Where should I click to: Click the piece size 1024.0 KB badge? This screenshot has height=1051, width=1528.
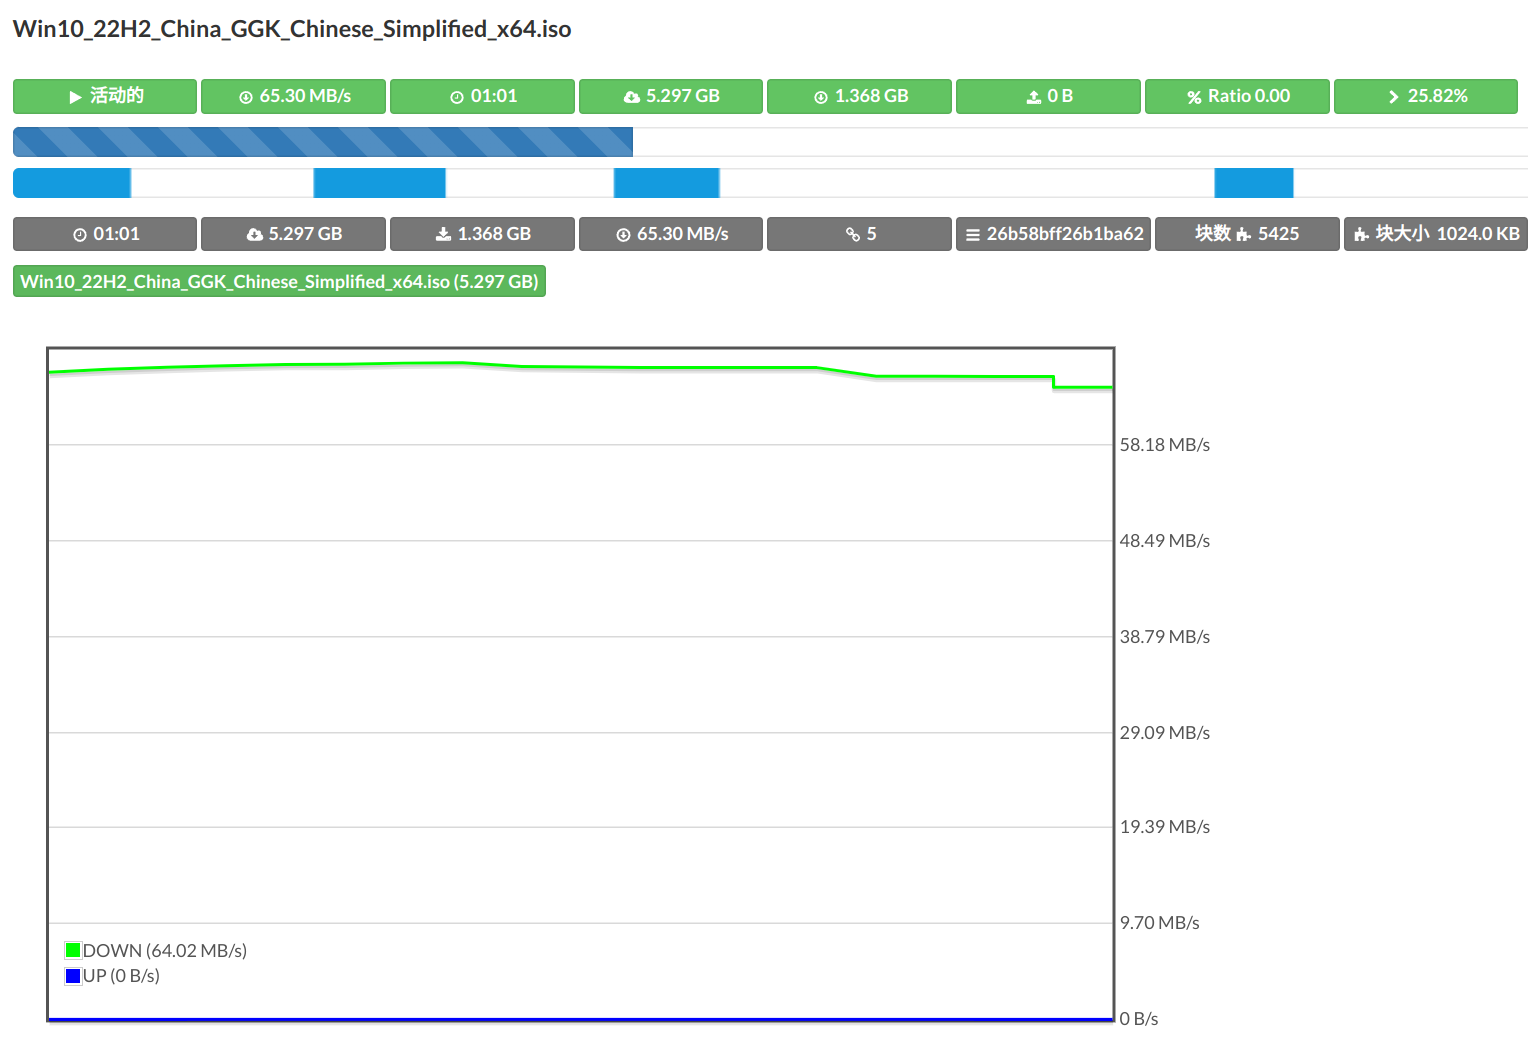point(1436,234)
